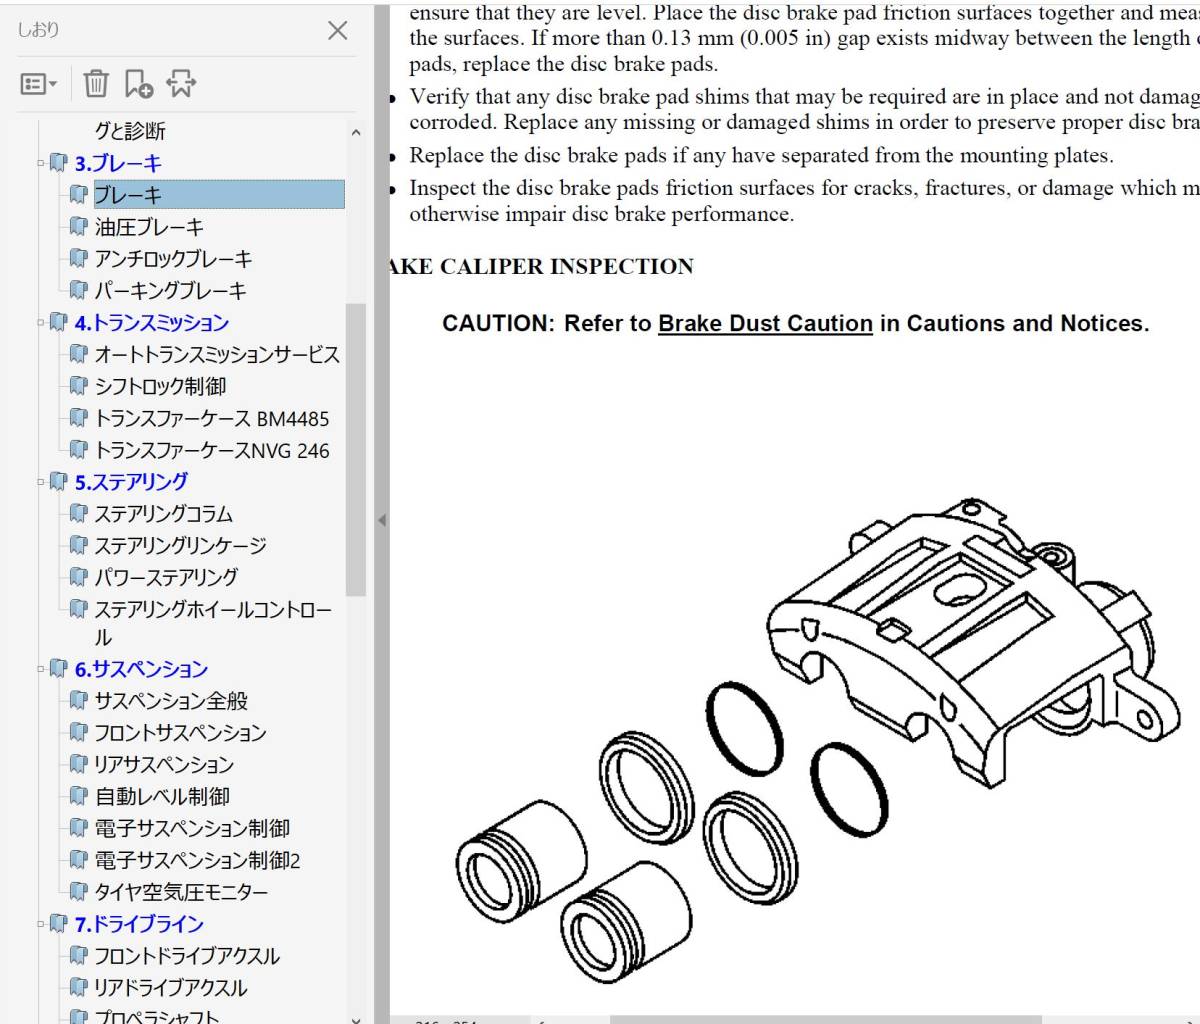Image resolution: width=1200 pixels, height=1024 pixels.
Task: Open the 4.トランスミッション bookmark heading
Action: (x=152, y=323)
